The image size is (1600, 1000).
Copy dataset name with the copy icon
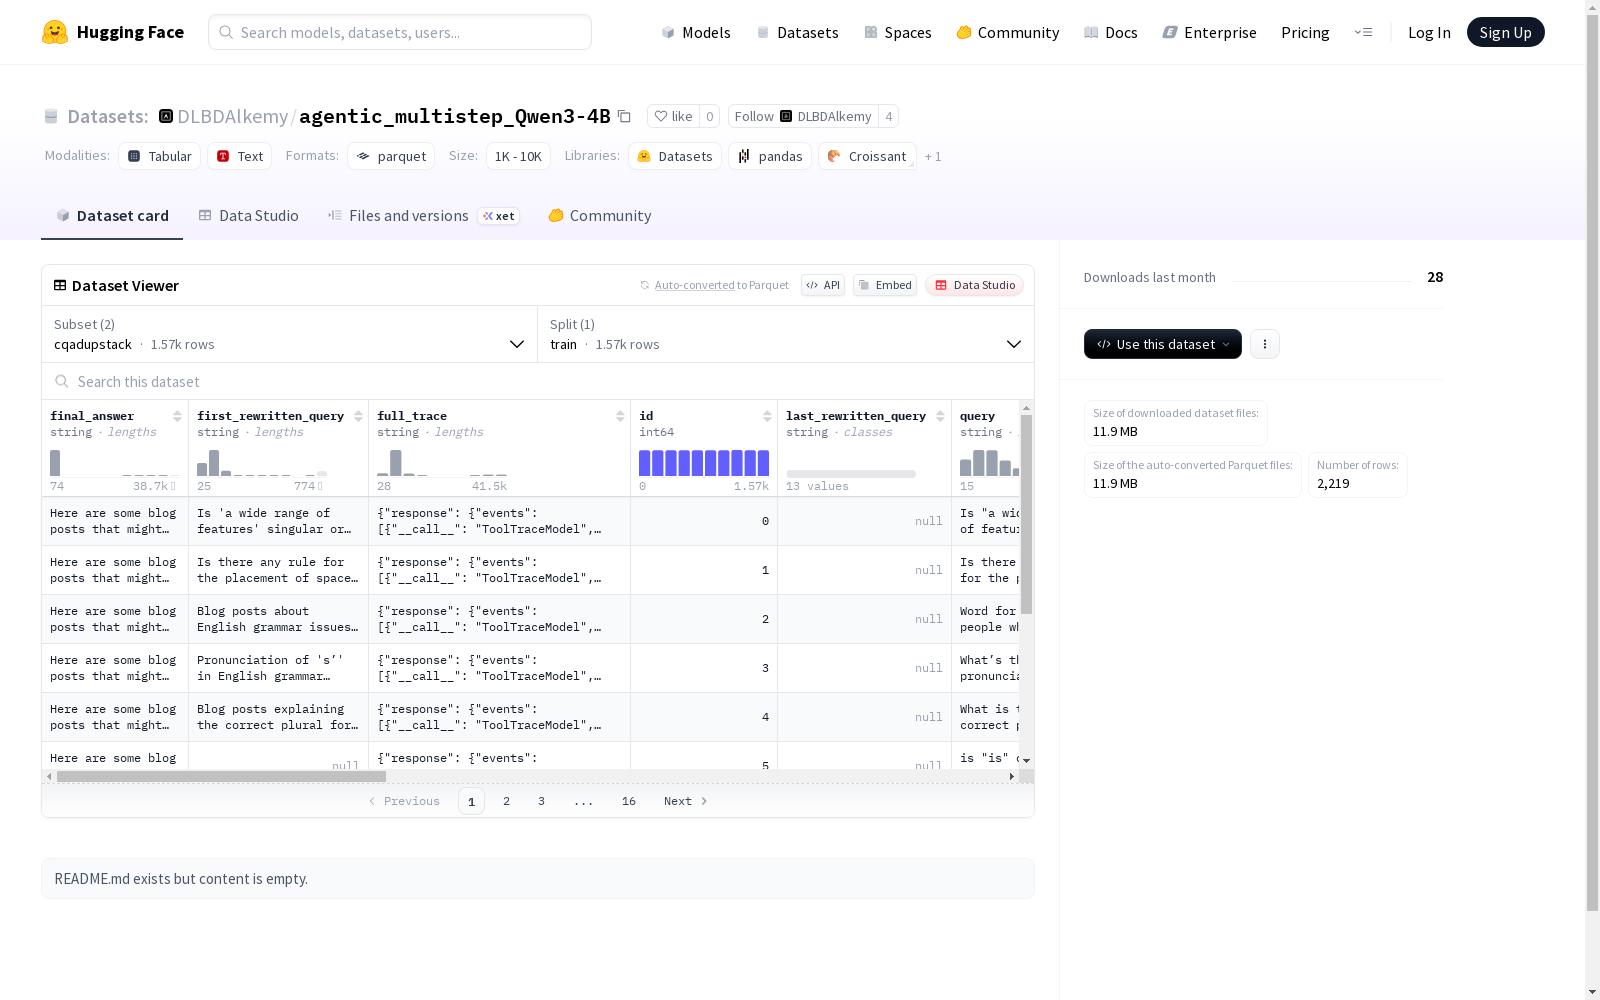[624, 116]
